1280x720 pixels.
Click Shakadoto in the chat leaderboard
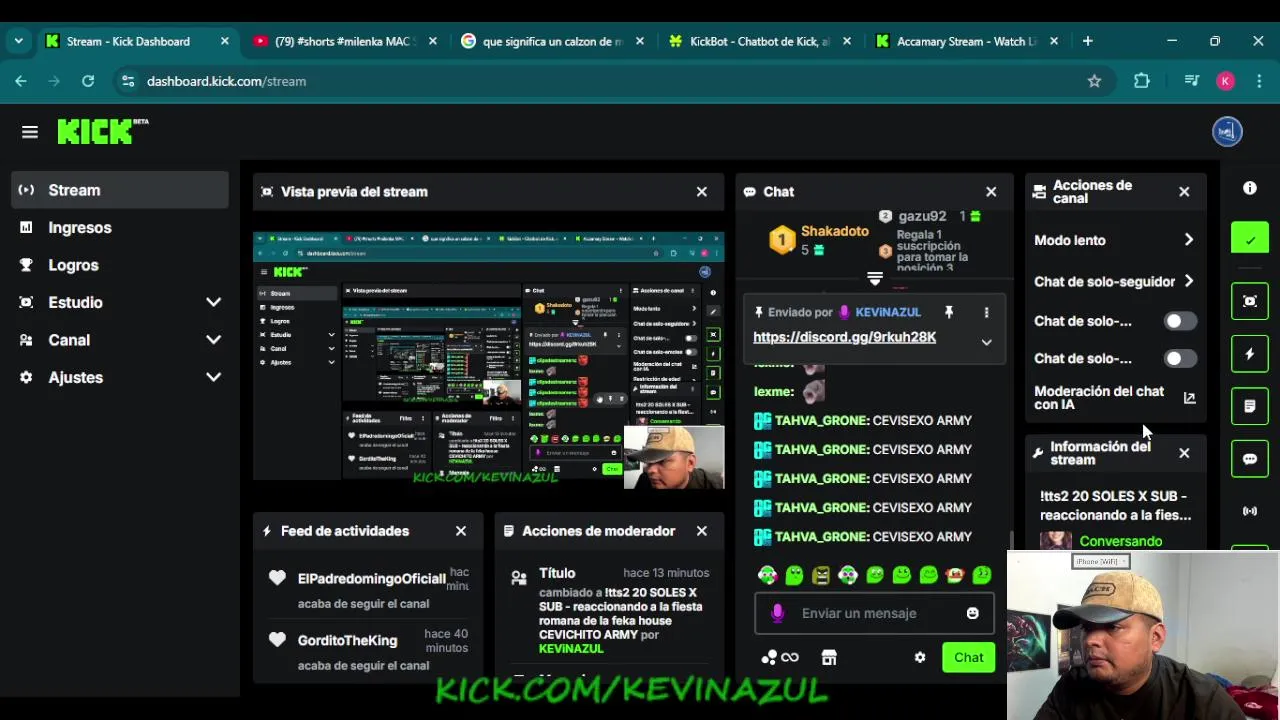point(834,231)
